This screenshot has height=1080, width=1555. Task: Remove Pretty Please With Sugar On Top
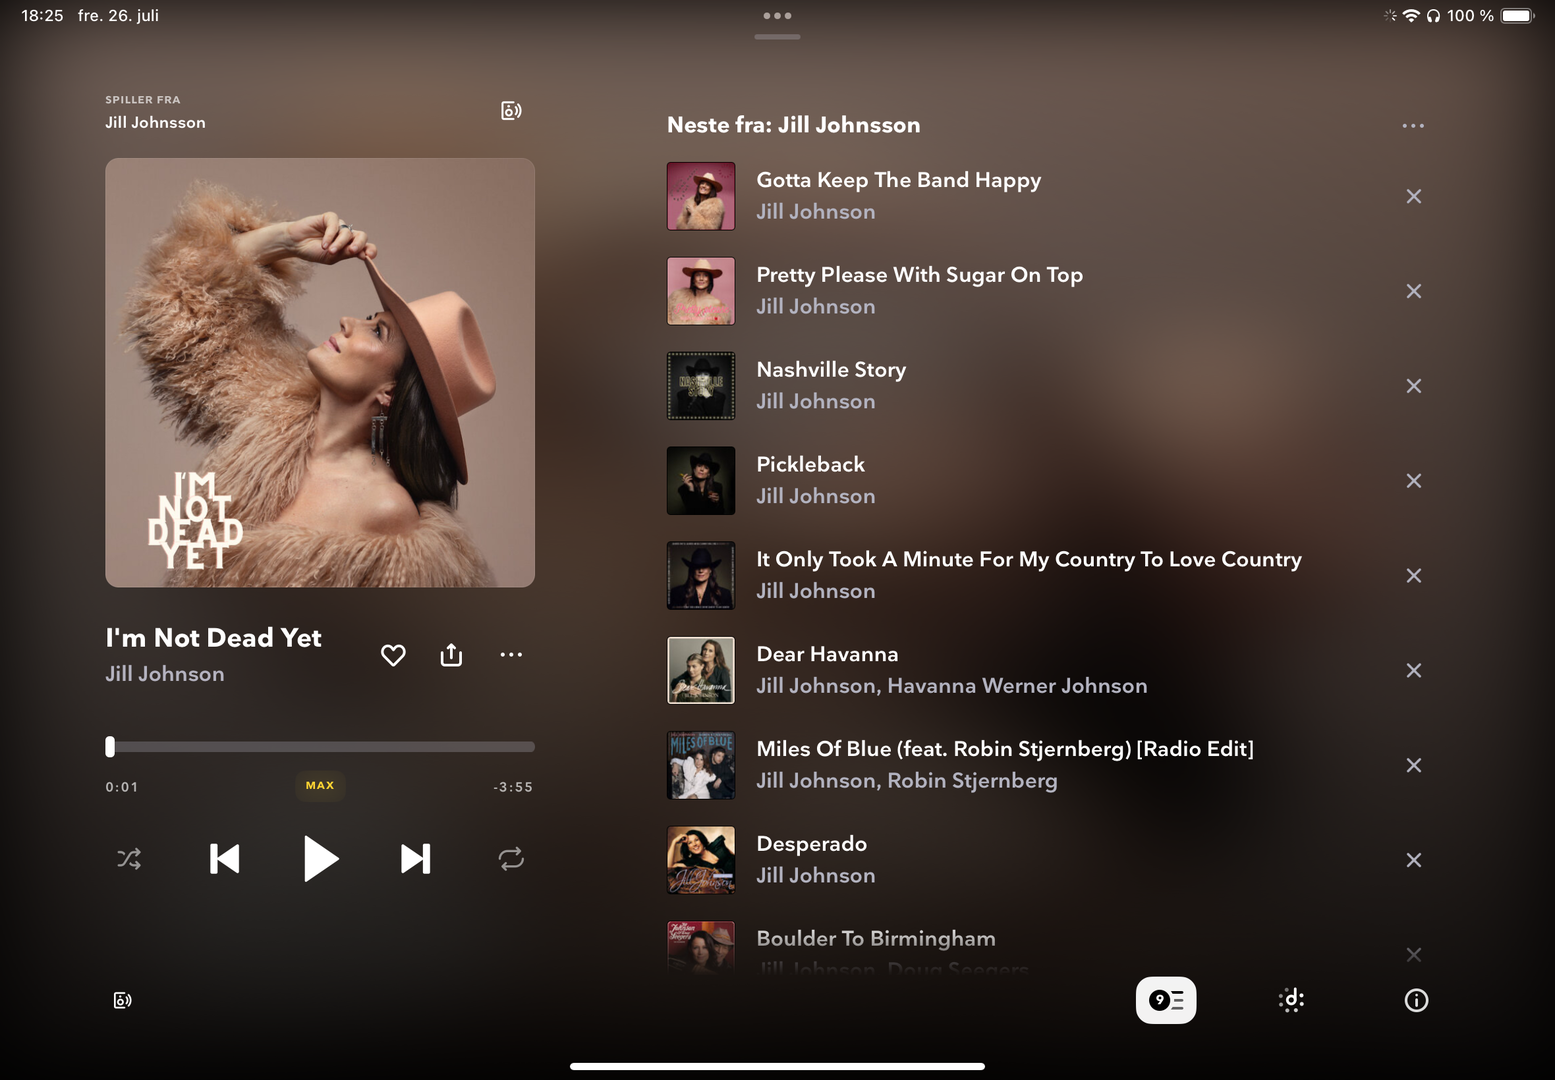click(x=1414, y=291)
